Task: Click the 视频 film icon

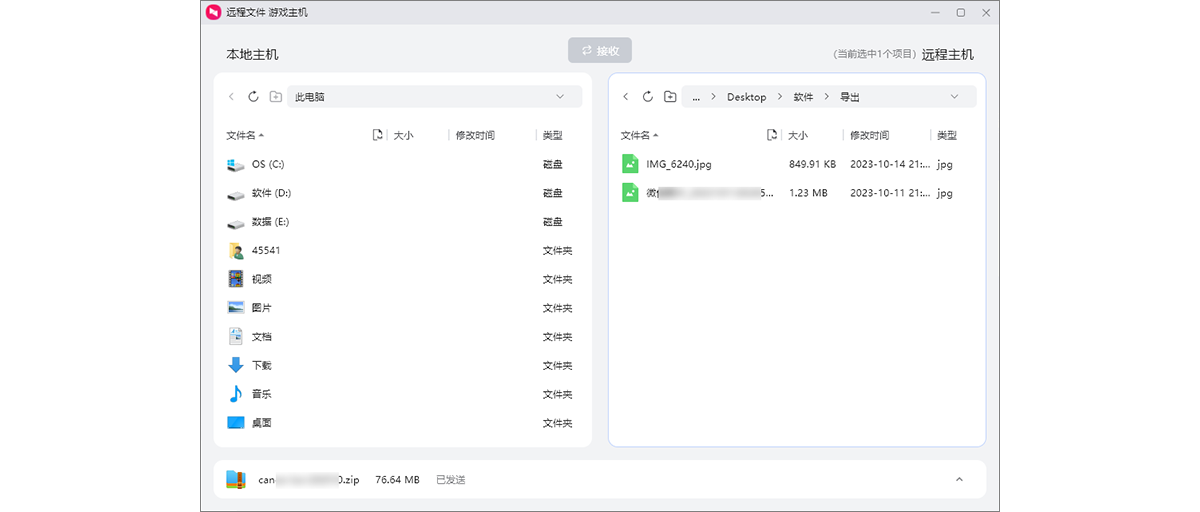Action: (236, 279)
